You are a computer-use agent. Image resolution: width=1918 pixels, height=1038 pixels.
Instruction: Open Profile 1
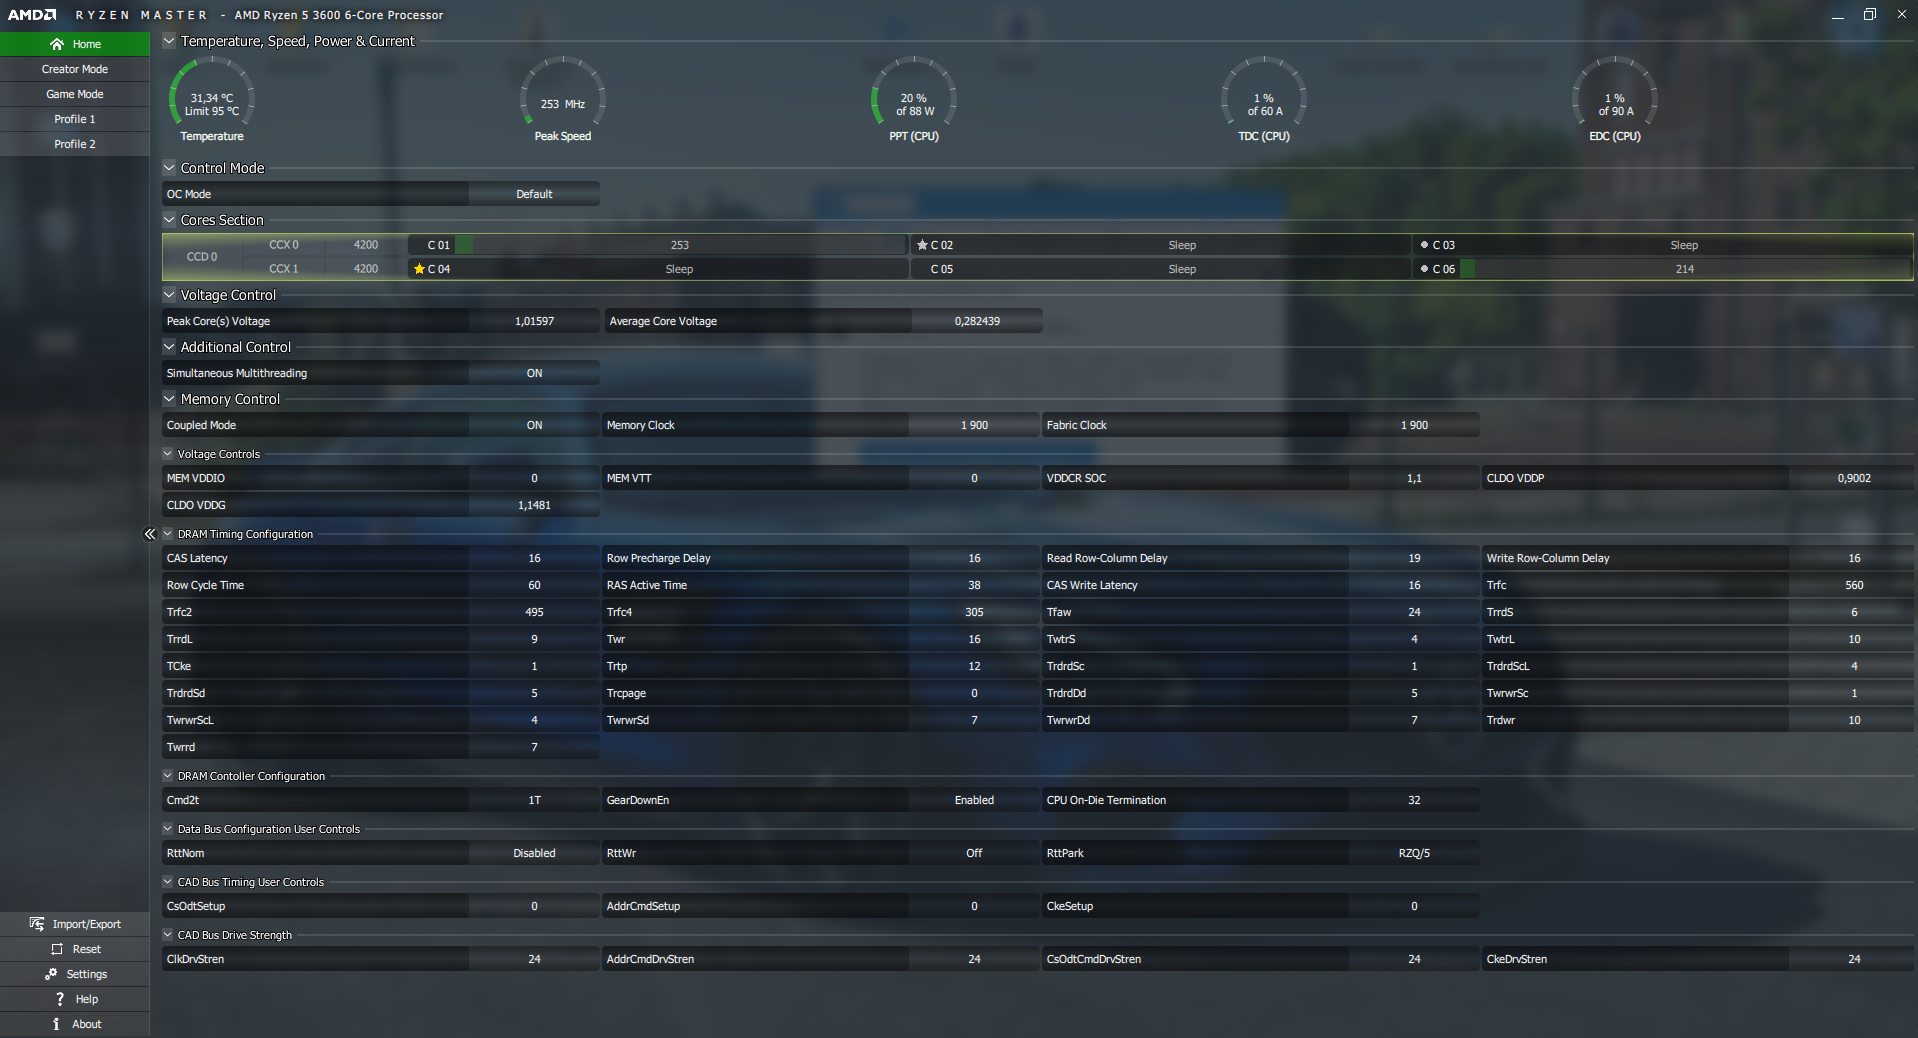75,119
